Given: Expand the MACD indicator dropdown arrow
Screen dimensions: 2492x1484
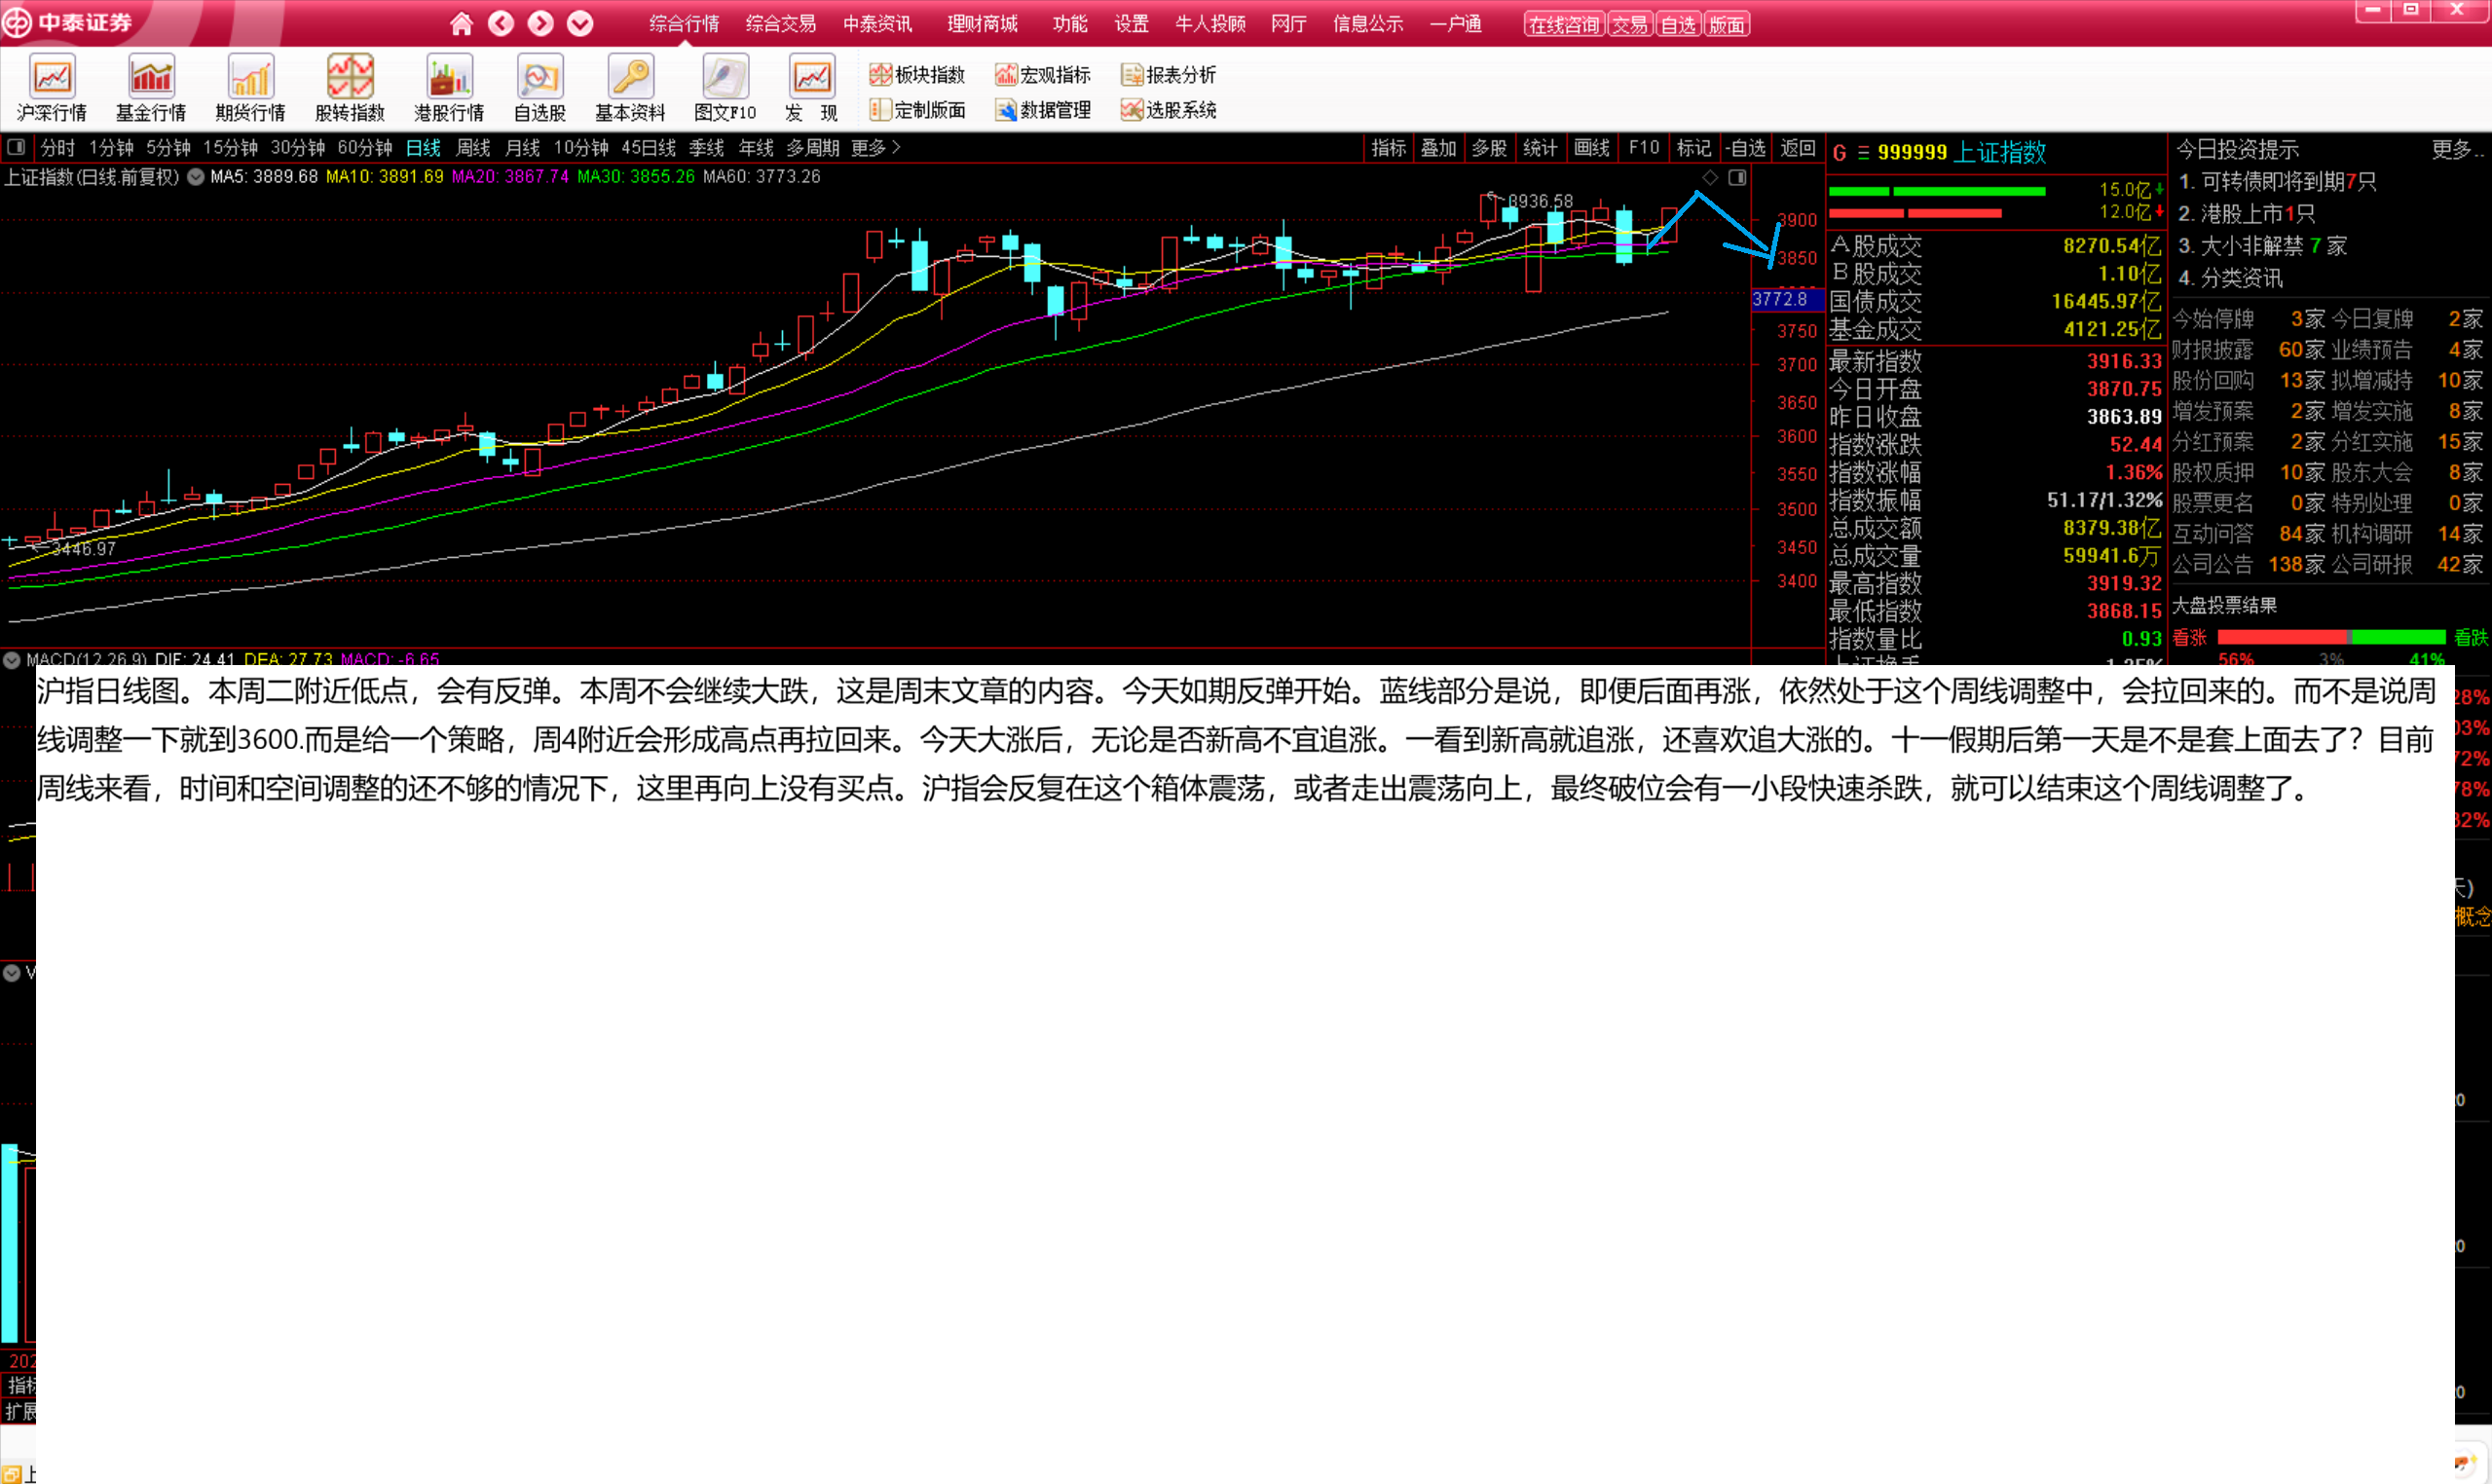Looking at the screenshot, I should pyautogui.click(x=12, y=659).
